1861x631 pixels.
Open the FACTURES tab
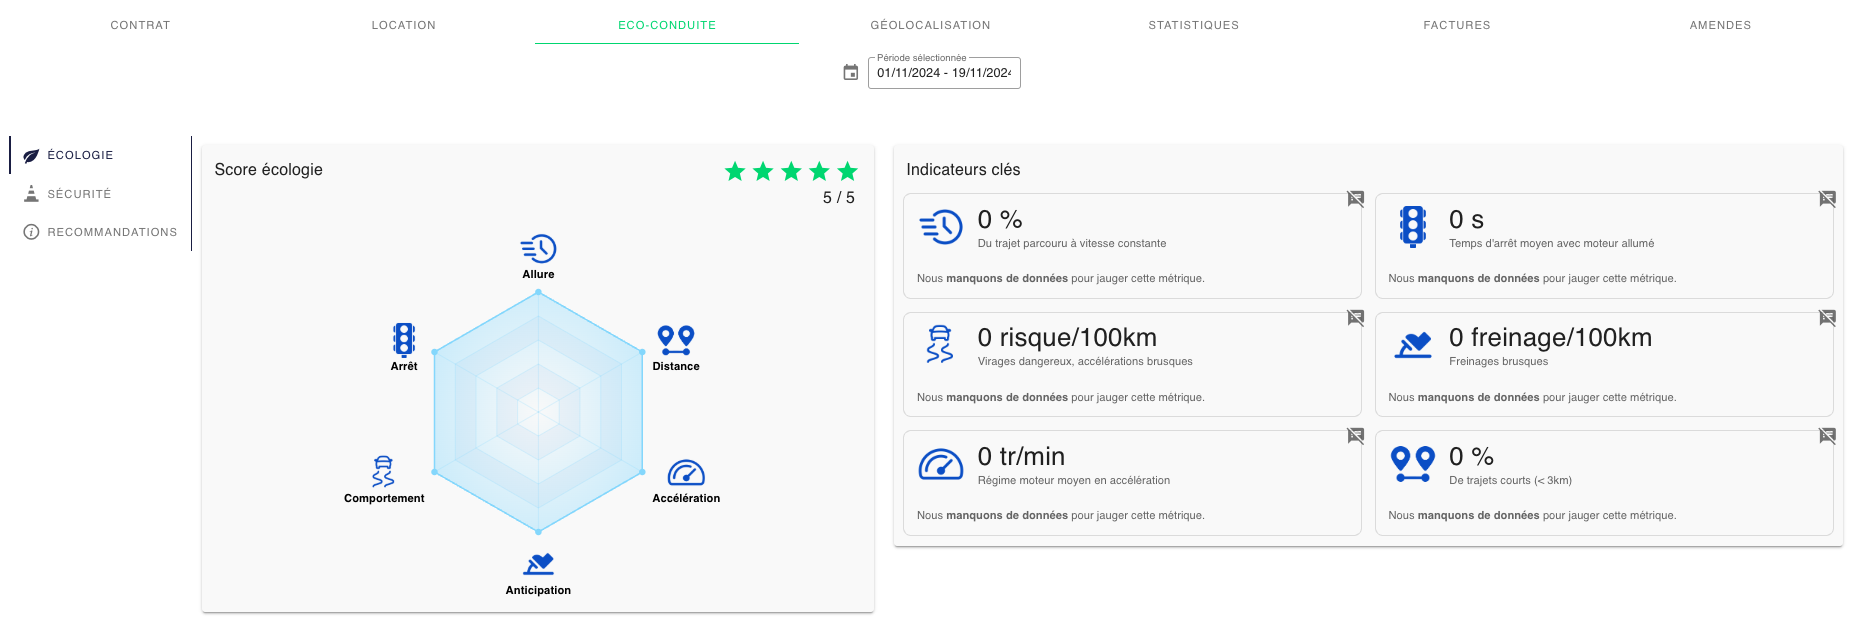1457,25
